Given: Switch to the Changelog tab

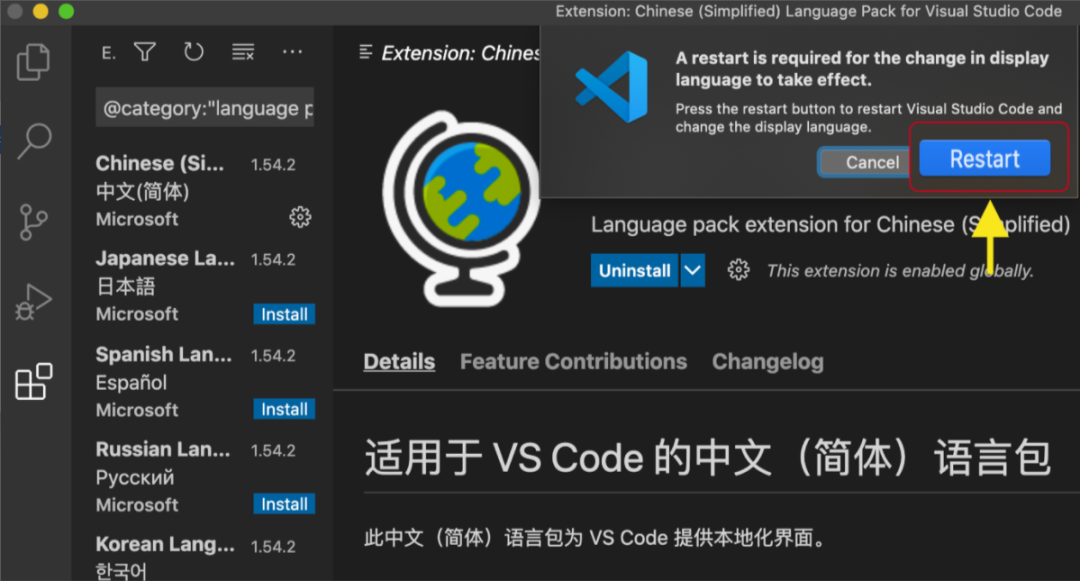Looking at the screenshot, I should [x=767, y=361].
